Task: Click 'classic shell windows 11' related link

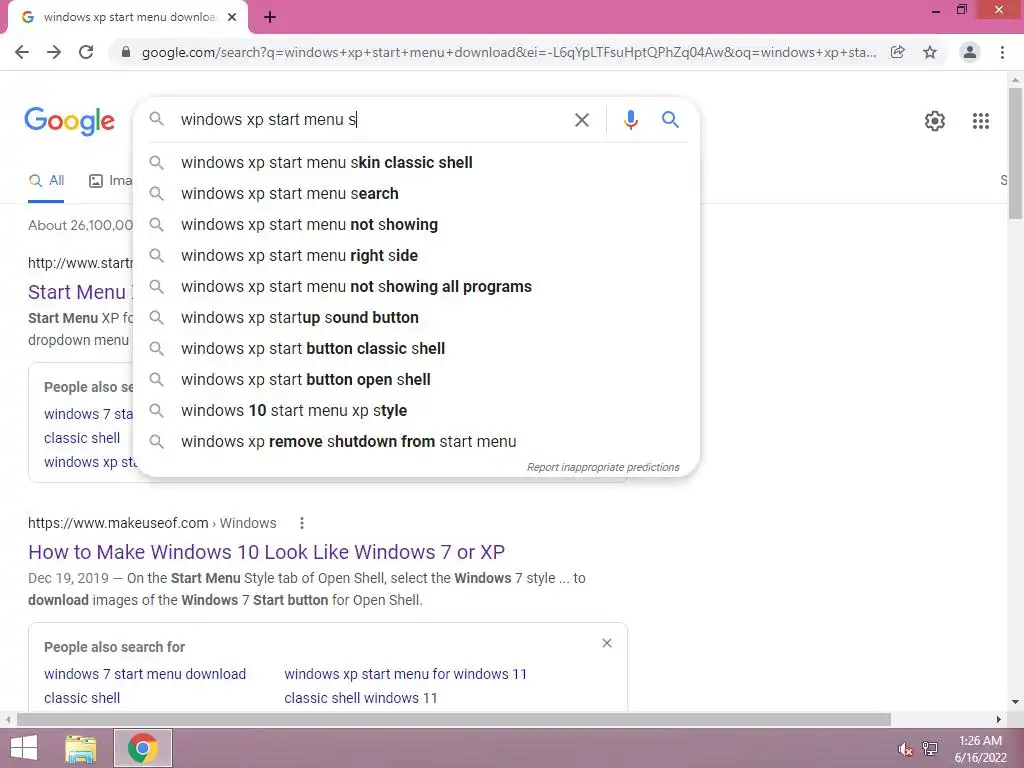Action: coord(360,698)
